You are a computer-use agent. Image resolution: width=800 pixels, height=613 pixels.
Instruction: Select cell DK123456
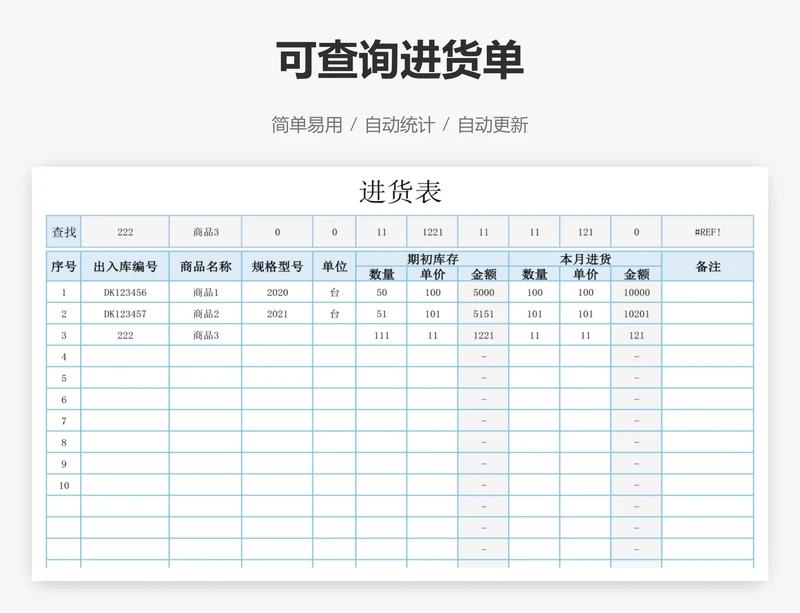[x=125, y=292]
